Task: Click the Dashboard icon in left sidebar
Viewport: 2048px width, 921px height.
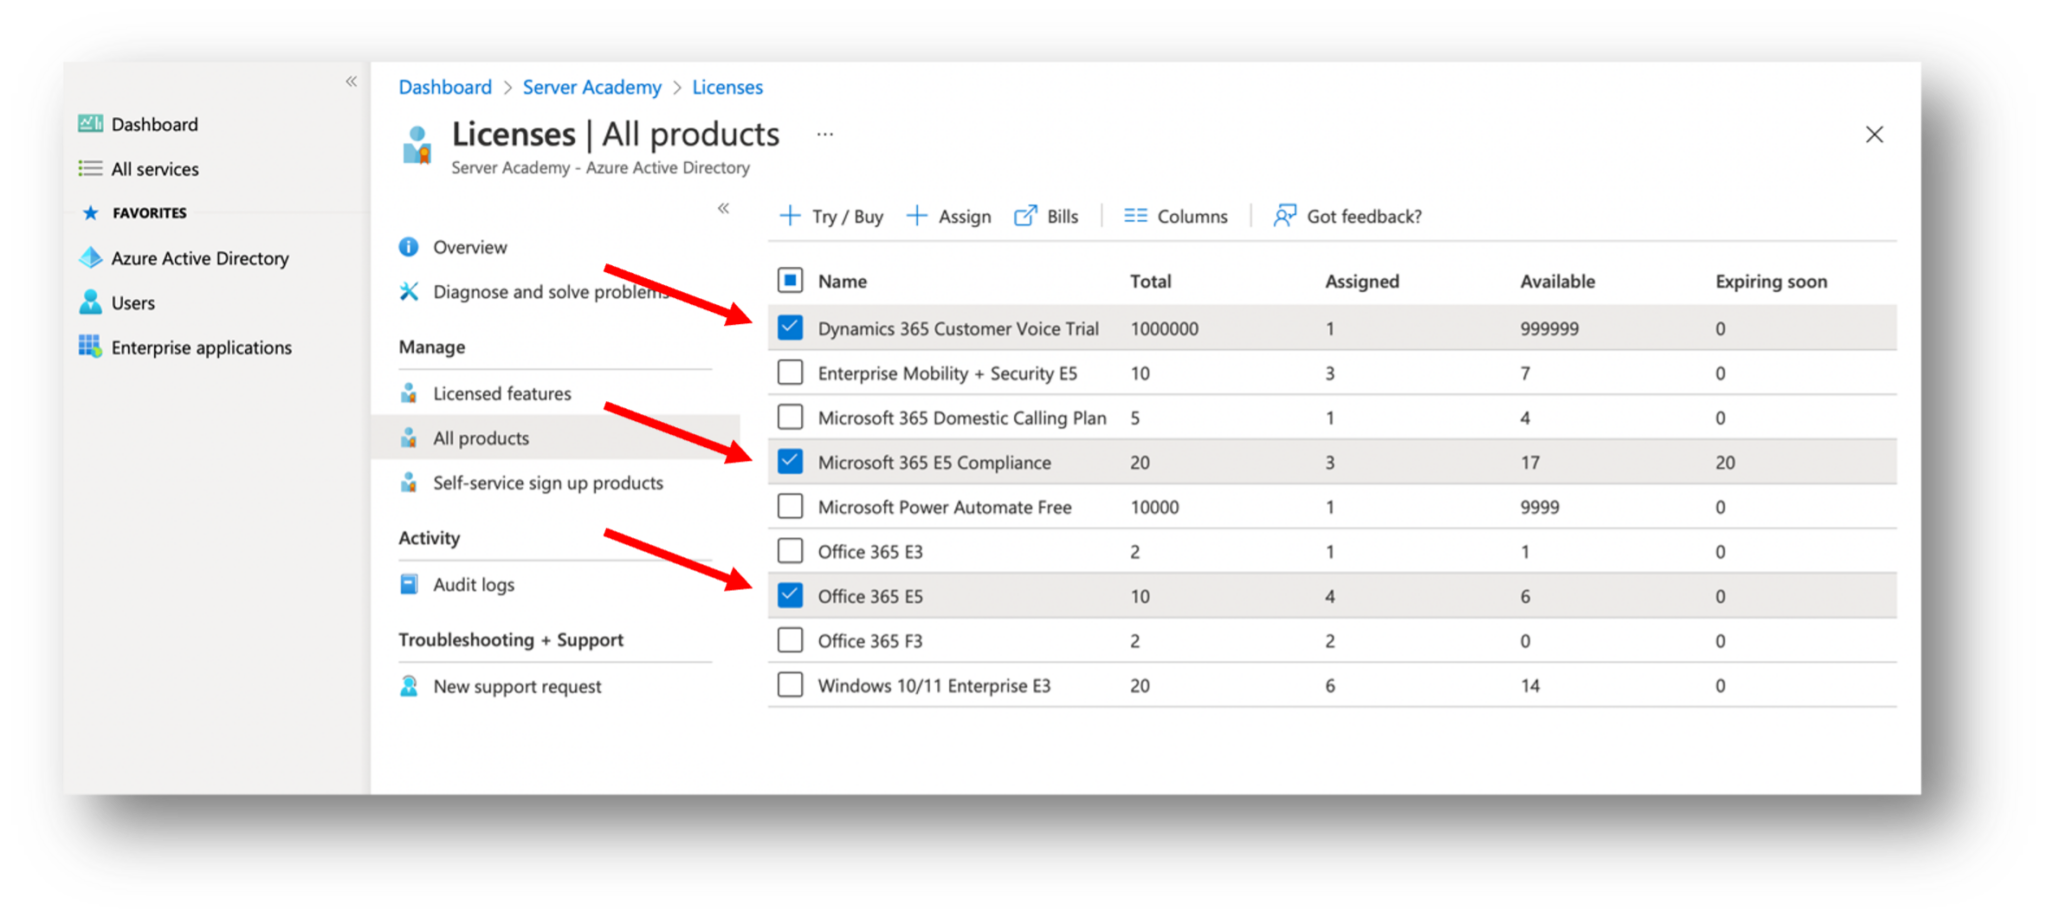Action: pos(91,123)
